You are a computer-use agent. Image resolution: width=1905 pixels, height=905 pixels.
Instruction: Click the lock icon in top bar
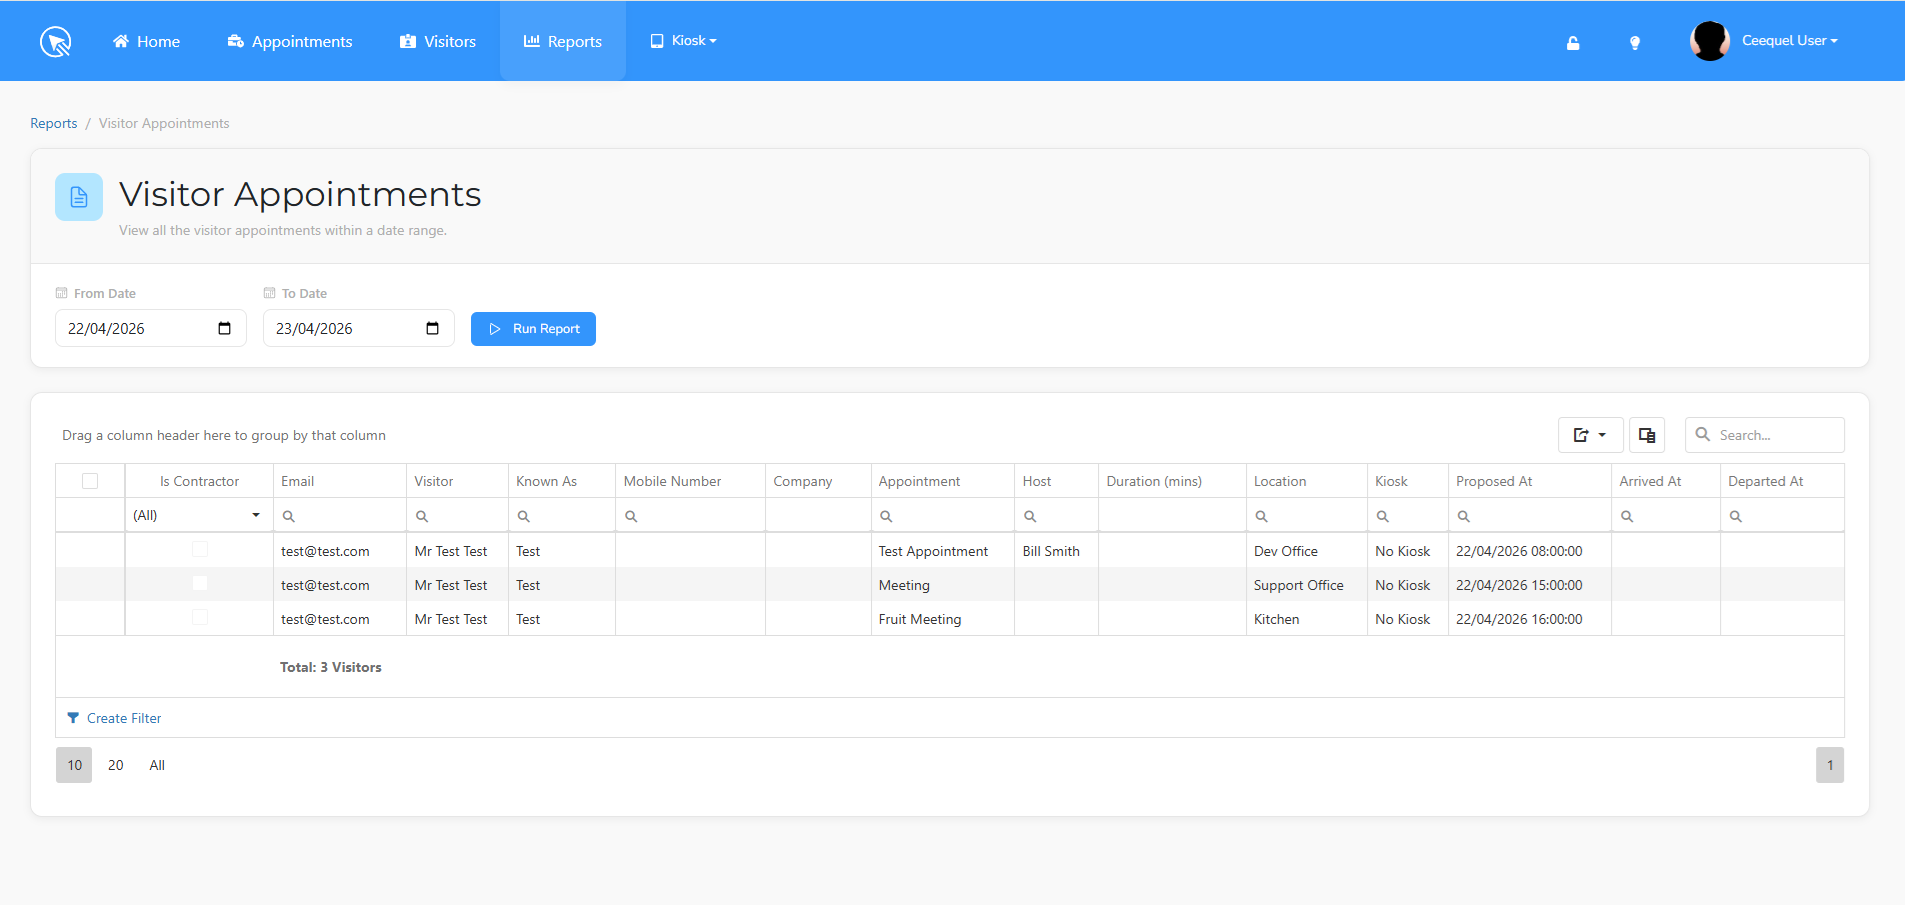pos(1573,42)
